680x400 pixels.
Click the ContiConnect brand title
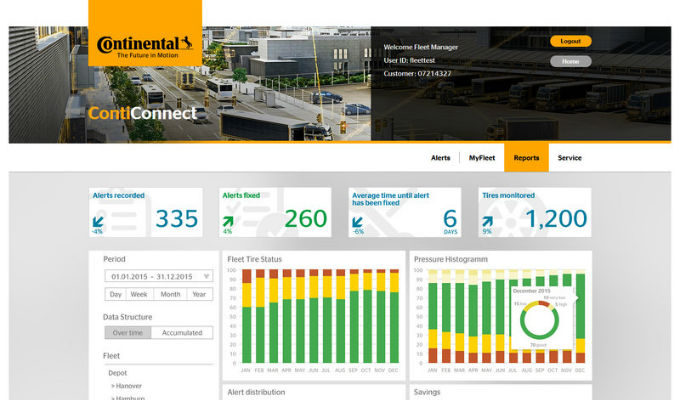143,114
